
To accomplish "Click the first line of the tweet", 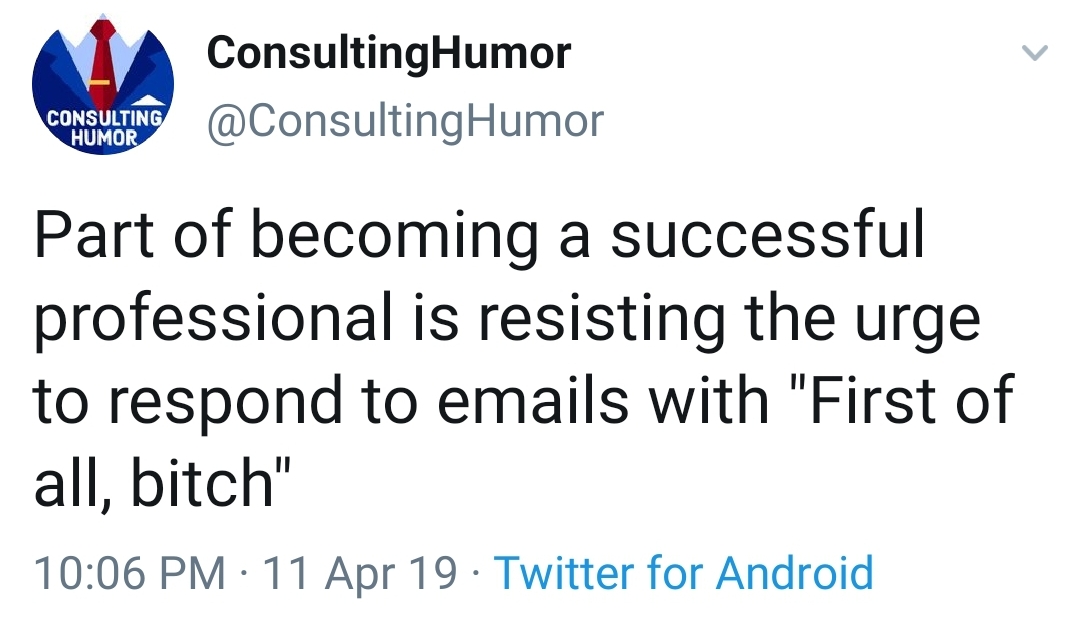I will (480, 232).
